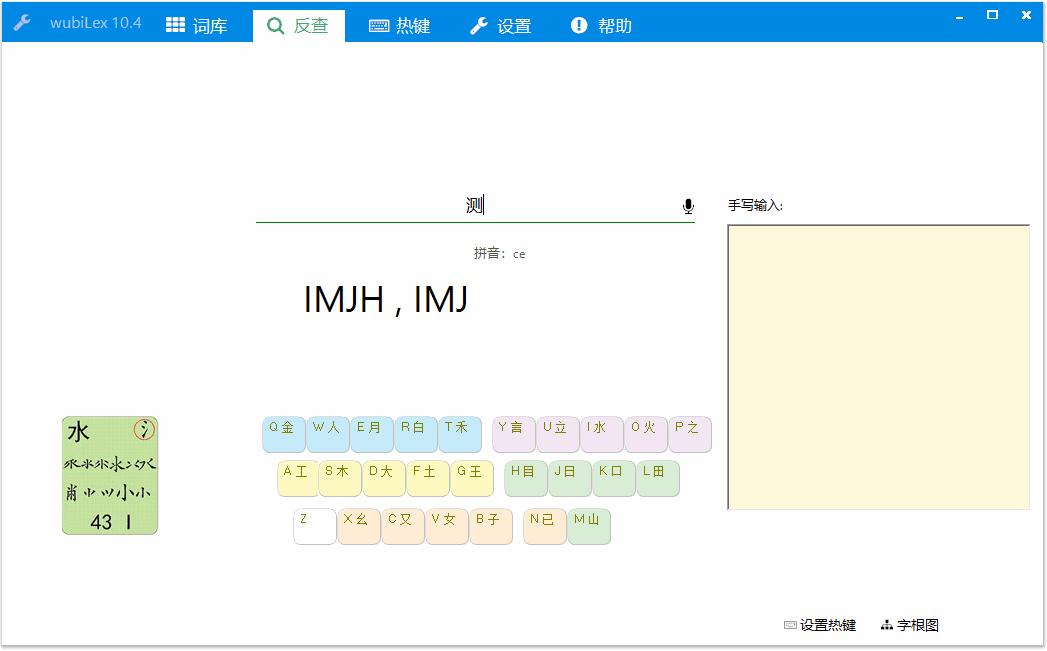Select the M山 key
The width and height of the screenshot is (1047, 651).
[x=589, y=526]
